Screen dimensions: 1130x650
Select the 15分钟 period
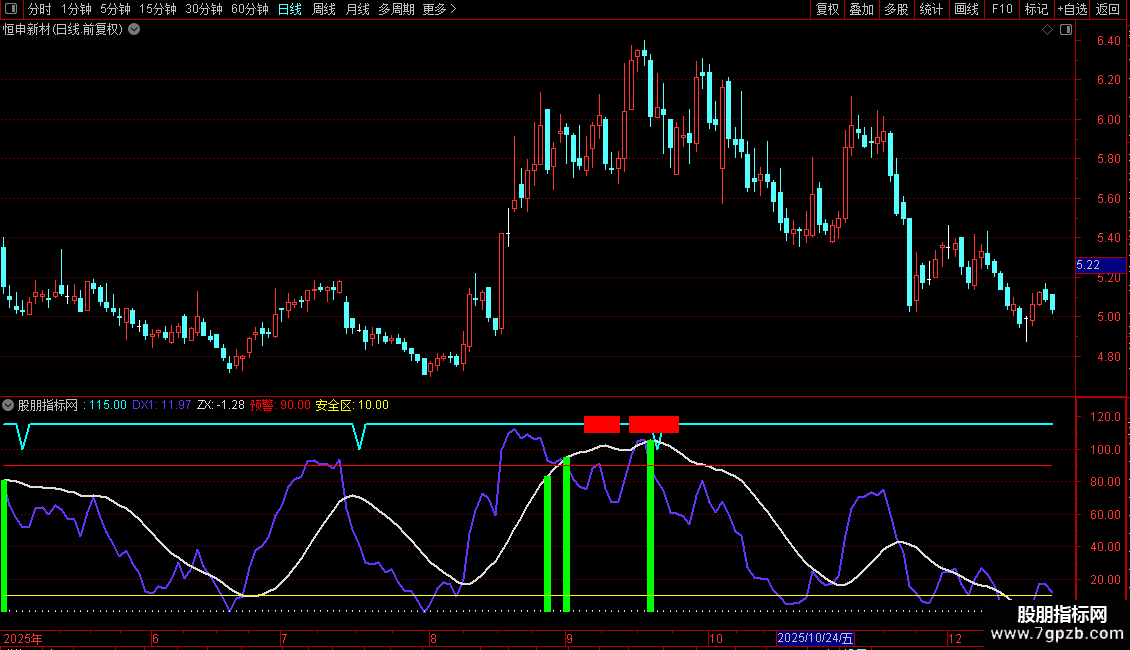(x=158, y=9)
